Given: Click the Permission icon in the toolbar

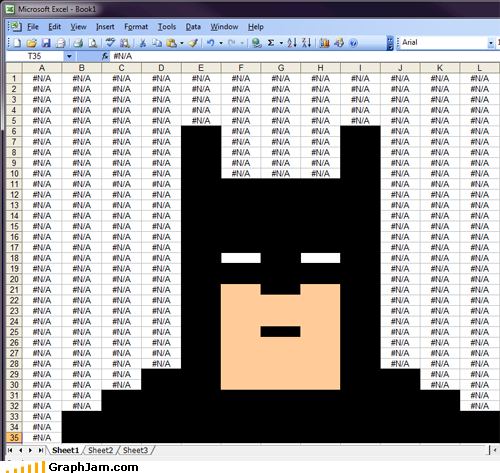Looking at the screenshot, I should click(60, 43).
